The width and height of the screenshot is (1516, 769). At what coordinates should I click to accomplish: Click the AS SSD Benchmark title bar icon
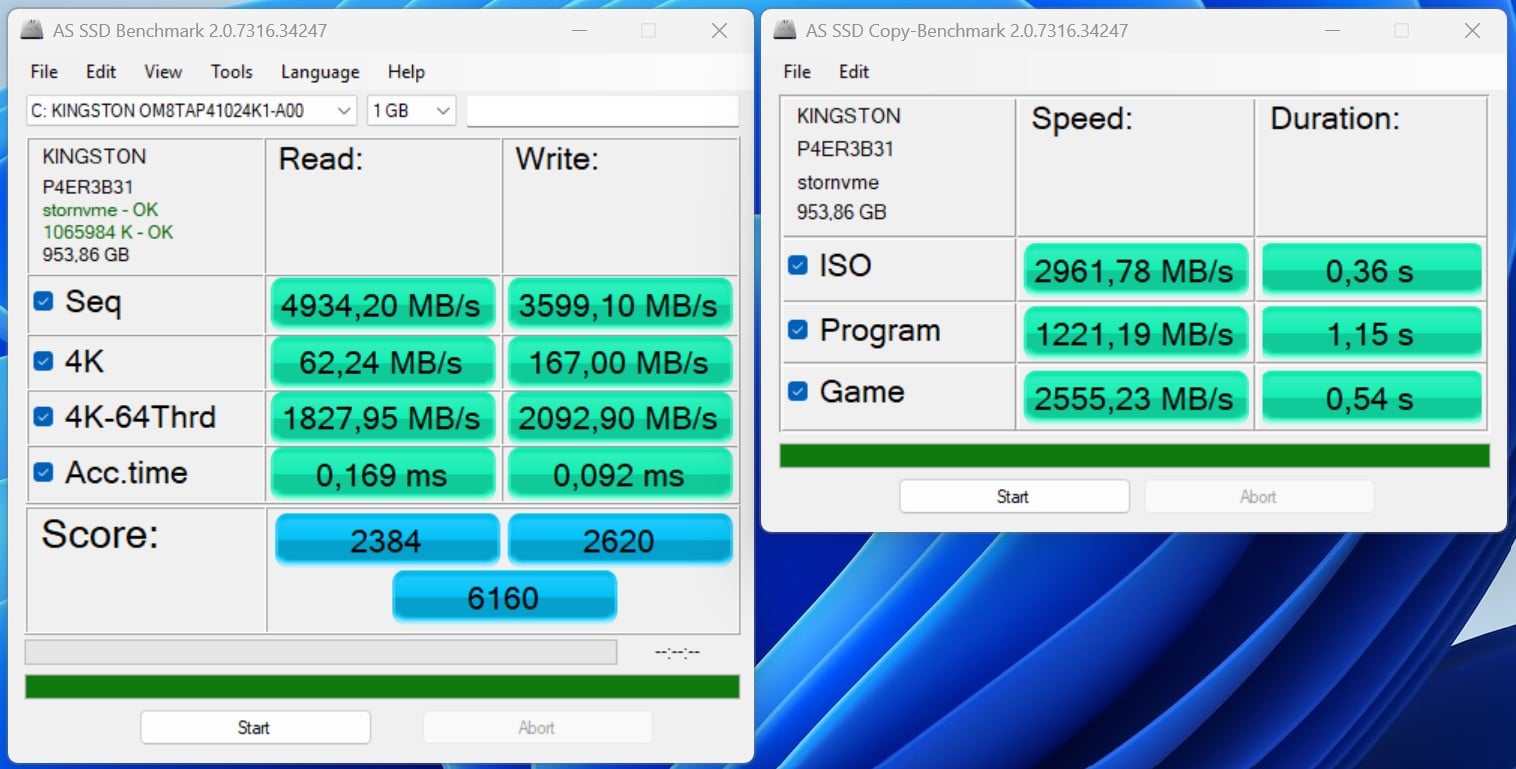[x=32, y=31]
